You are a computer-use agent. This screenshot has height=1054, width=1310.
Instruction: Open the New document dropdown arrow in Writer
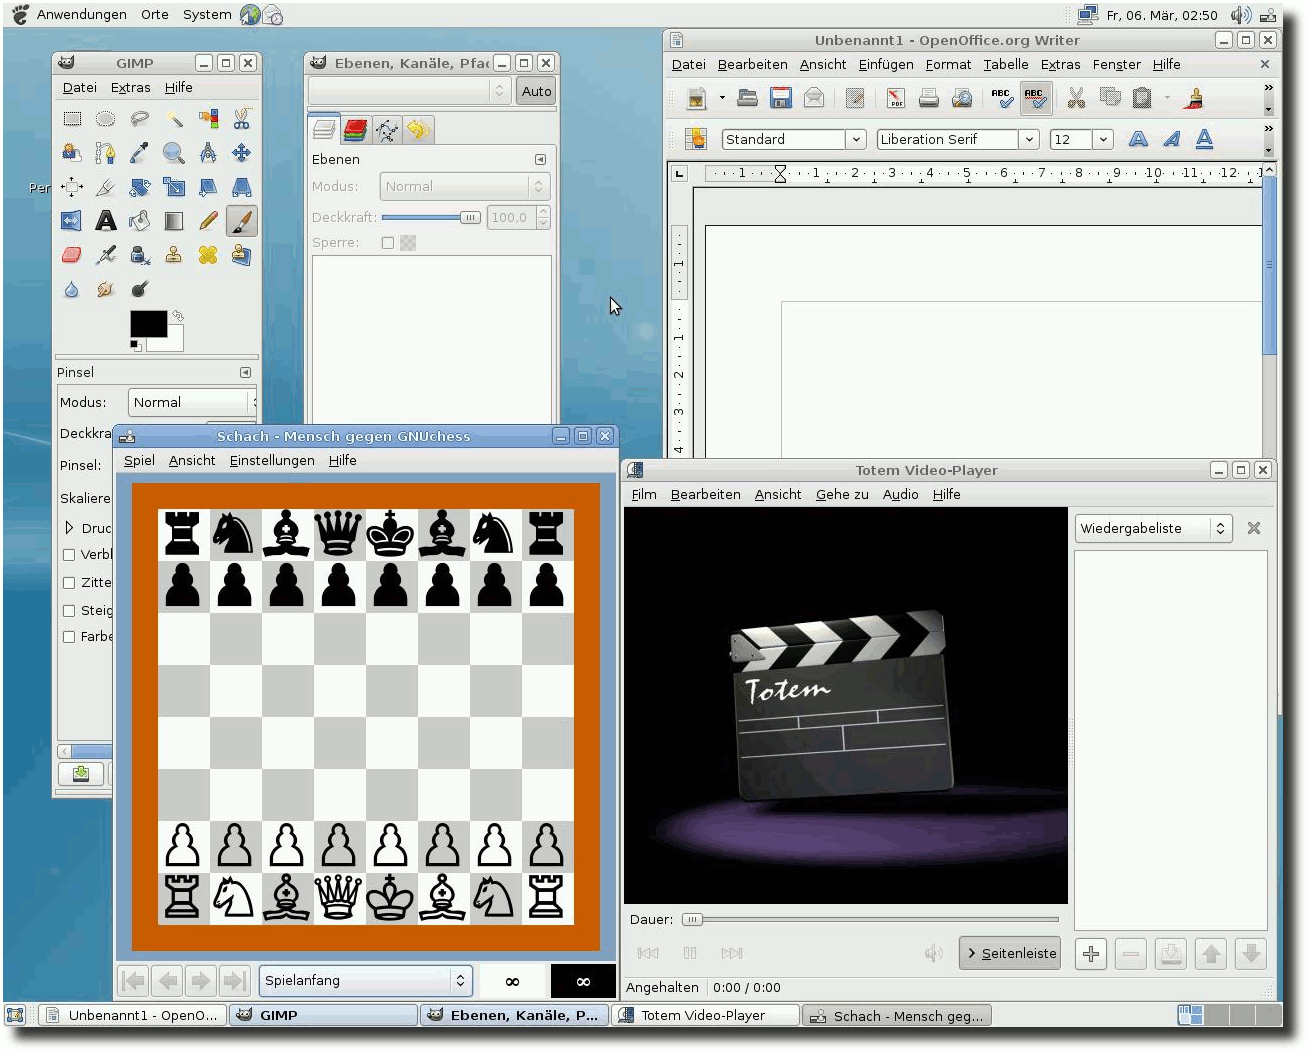point(722,98)
